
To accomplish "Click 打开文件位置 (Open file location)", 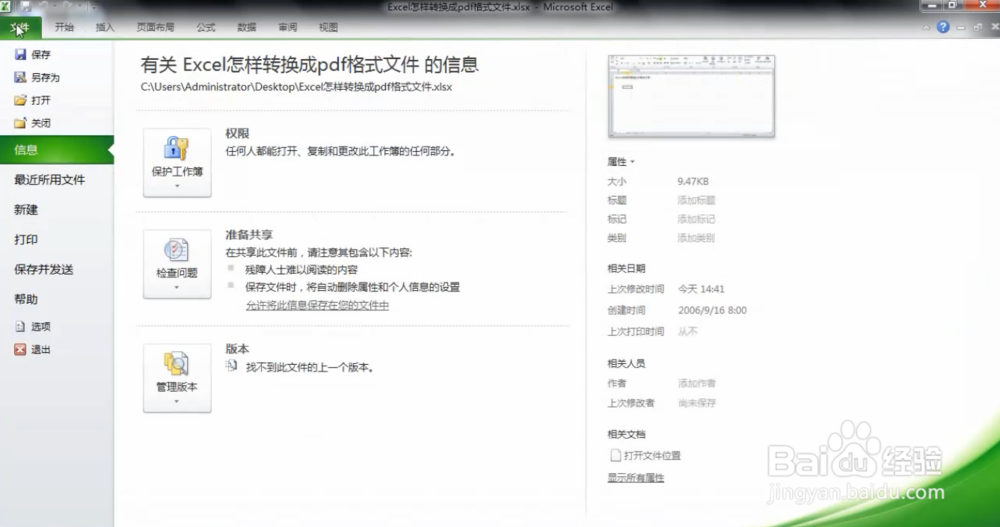I will coord(652,456).
